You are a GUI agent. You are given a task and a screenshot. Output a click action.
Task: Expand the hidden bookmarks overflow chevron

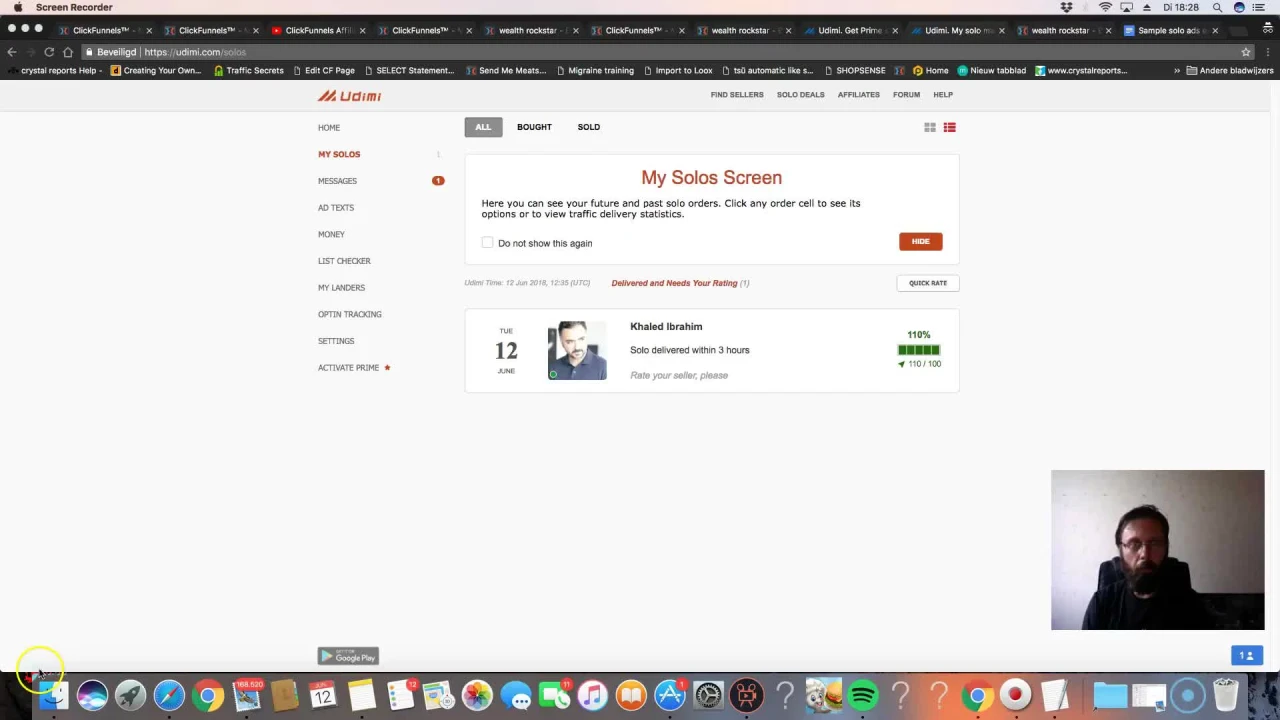1177,71
